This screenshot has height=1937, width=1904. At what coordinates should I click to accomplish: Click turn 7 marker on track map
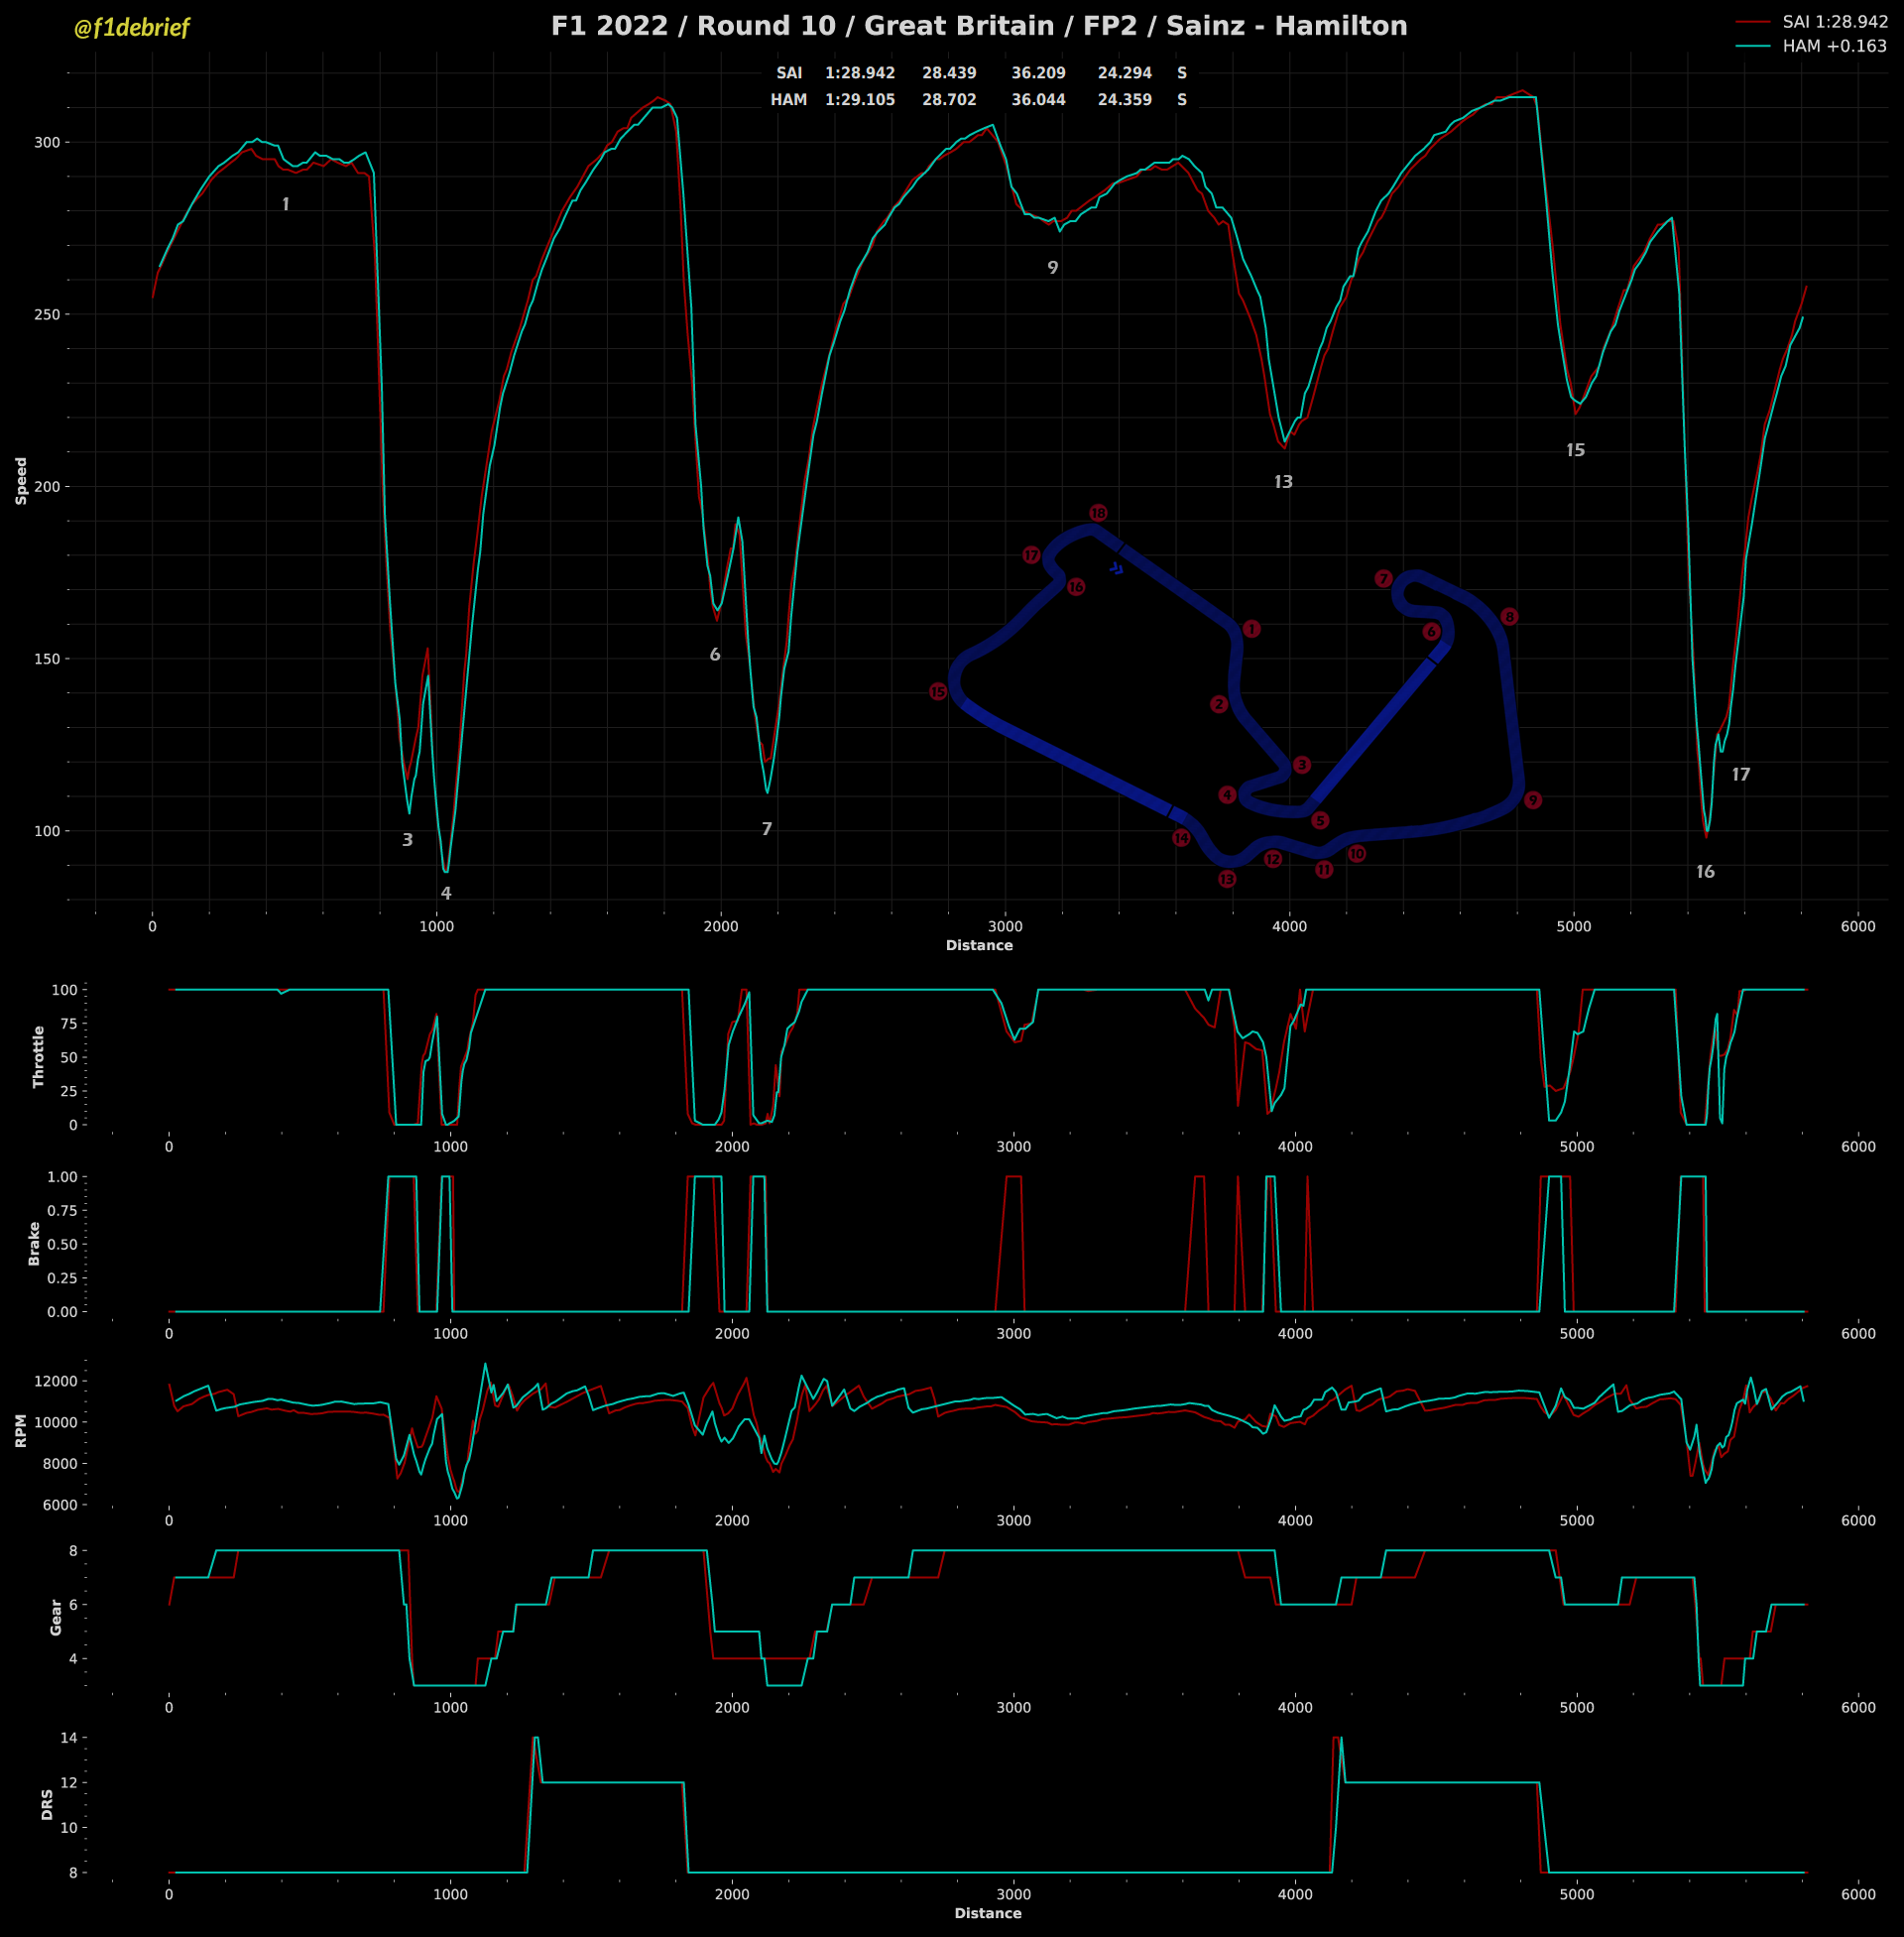tap(1383, 579)
